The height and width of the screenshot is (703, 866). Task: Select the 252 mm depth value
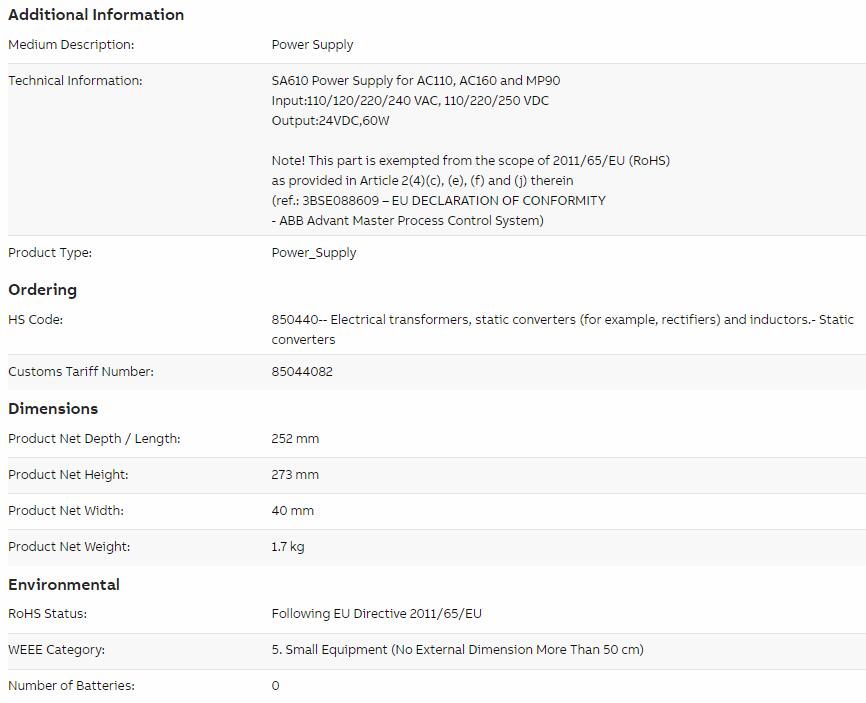click(x=295, y=438)
